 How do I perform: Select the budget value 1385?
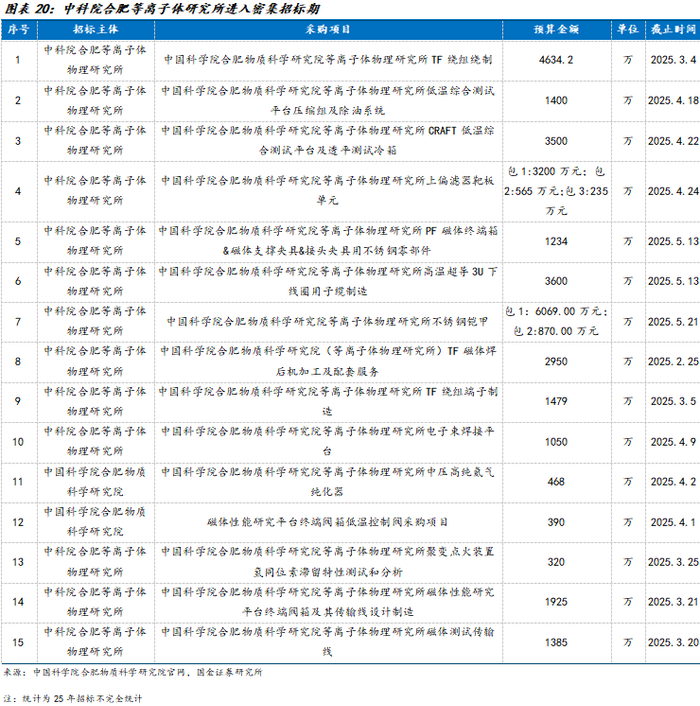click(x=556, y=643)
